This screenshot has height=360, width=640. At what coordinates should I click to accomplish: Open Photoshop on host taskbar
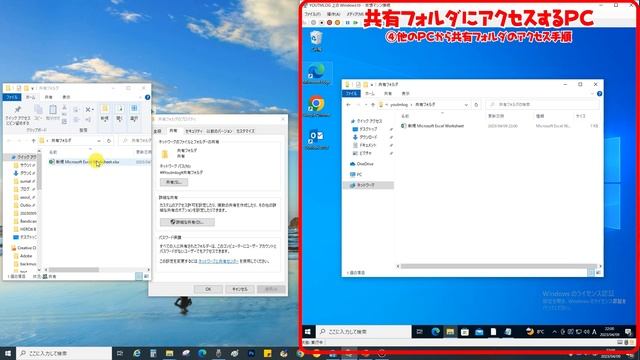pyautogui.click(x=251, y=353)
